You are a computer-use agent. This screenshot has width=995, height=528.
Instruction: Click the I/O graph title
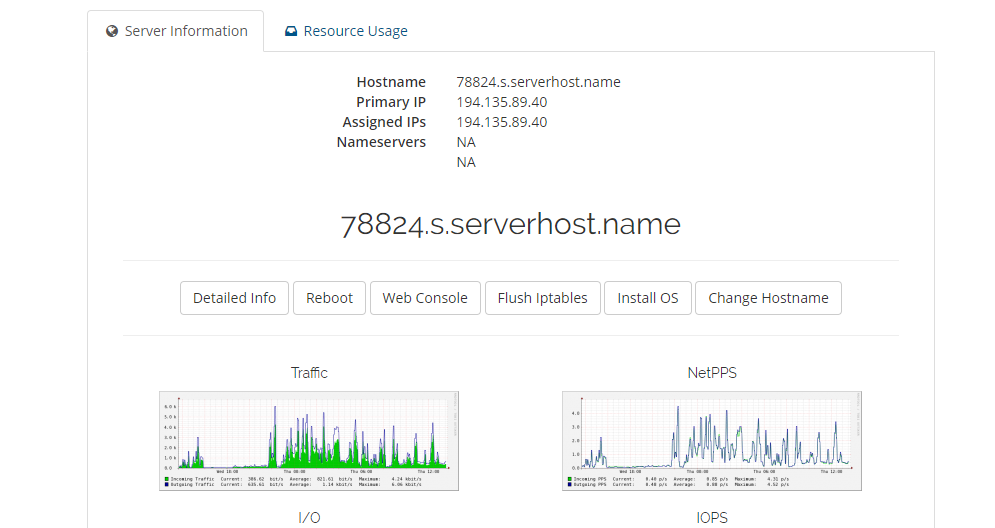click(x=309, y=518)
